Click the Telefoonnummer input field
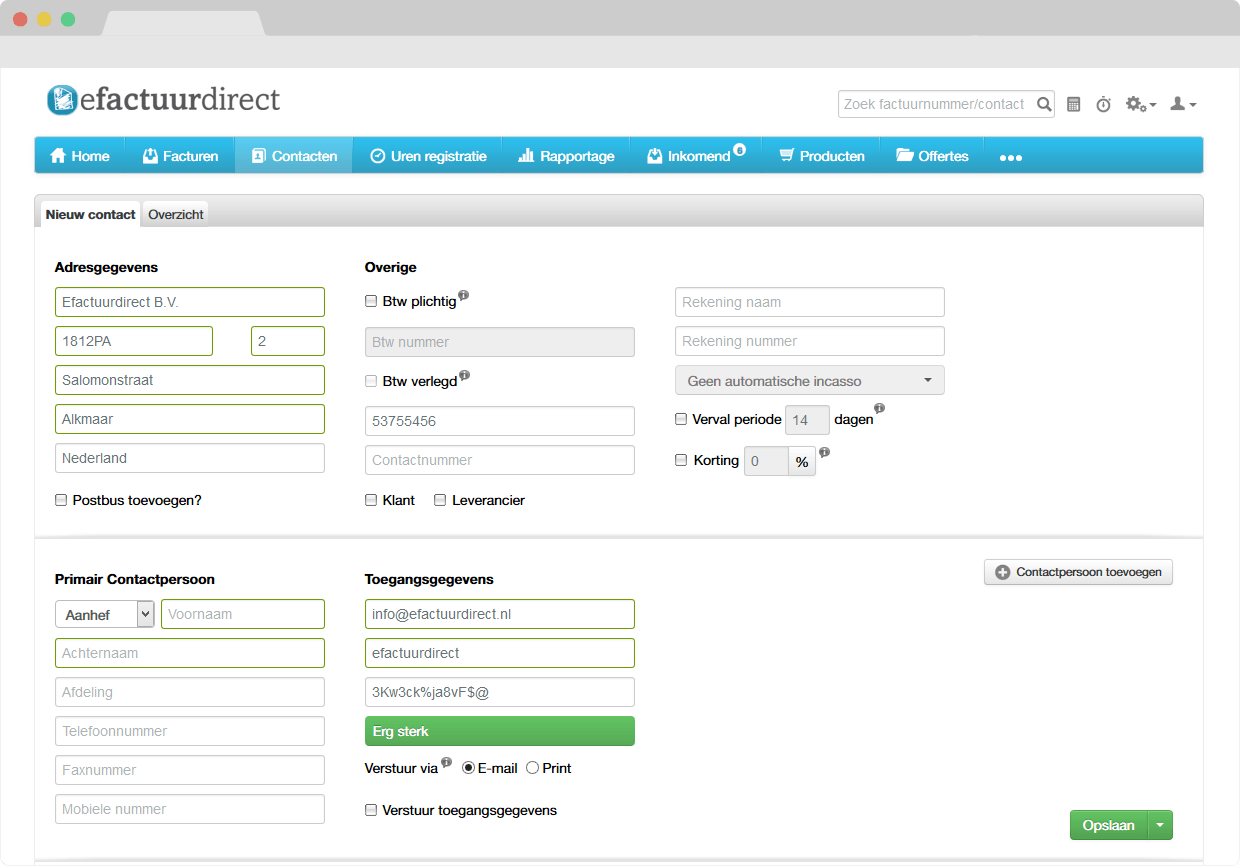 tap(190, 731)
